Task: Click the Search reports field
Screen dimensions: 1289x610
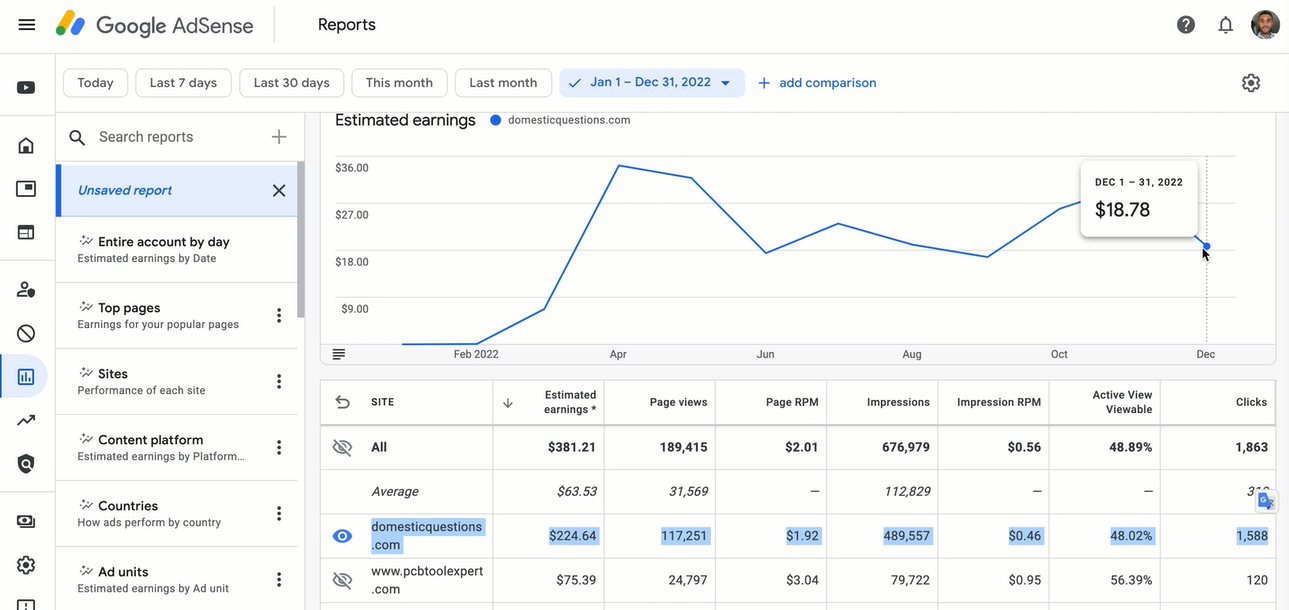Action: [x=175, y=137]
